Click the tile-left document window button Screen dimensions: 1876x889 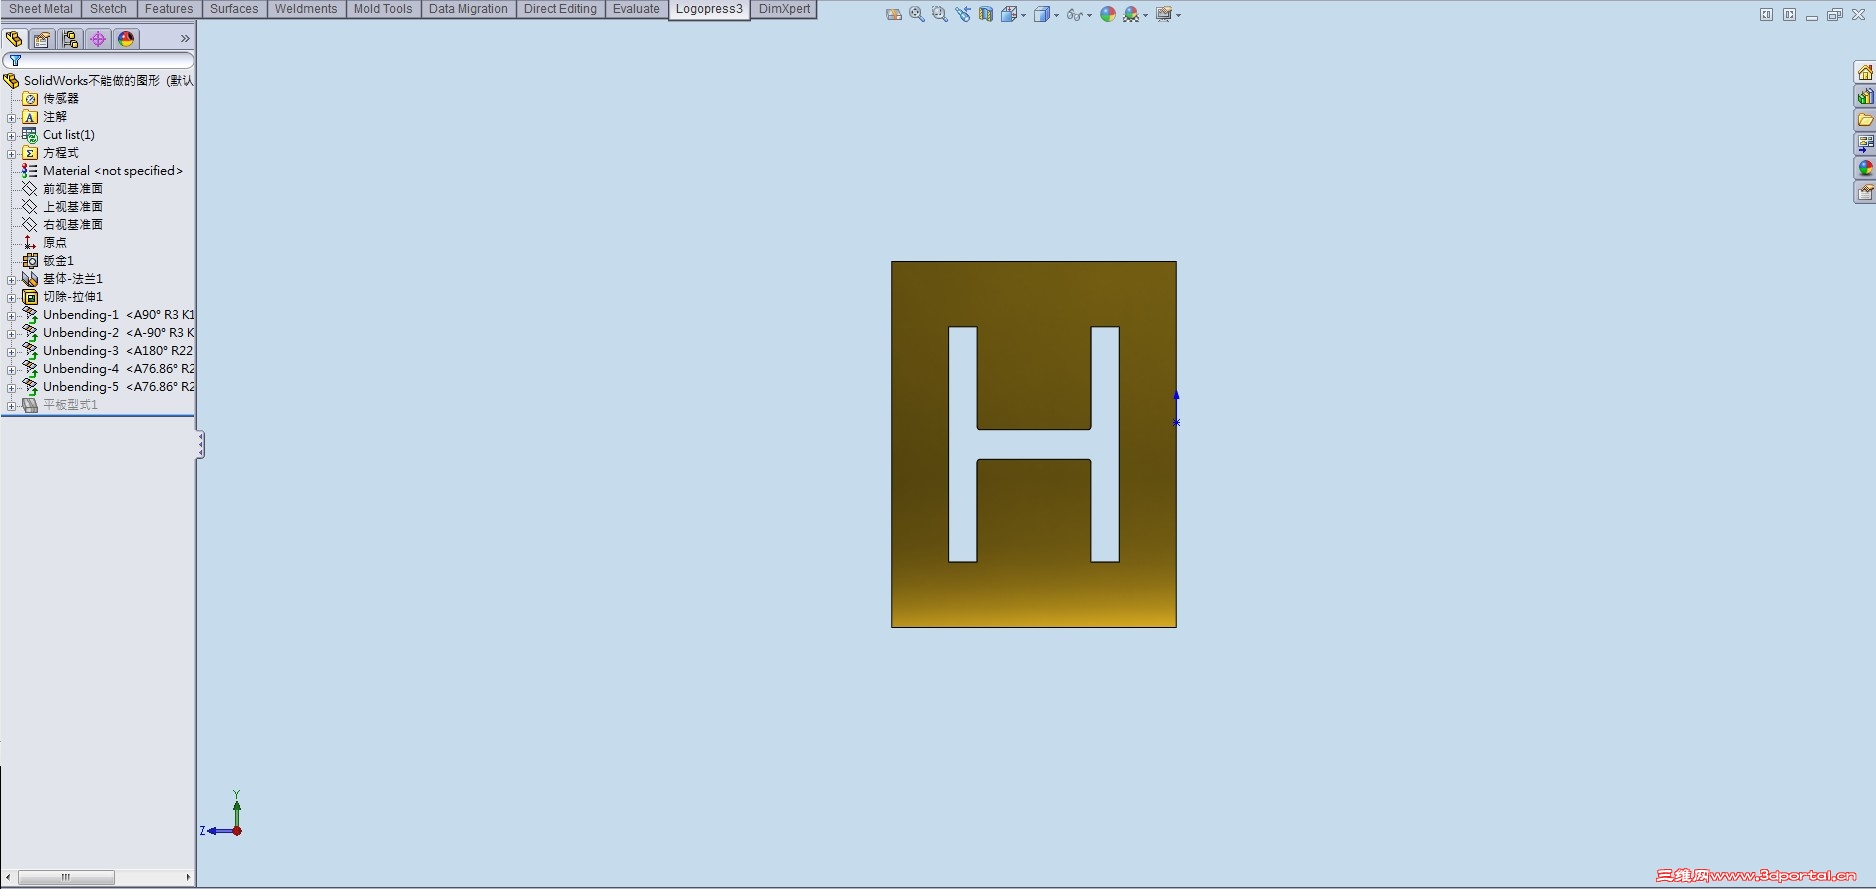pos(1766,15)
